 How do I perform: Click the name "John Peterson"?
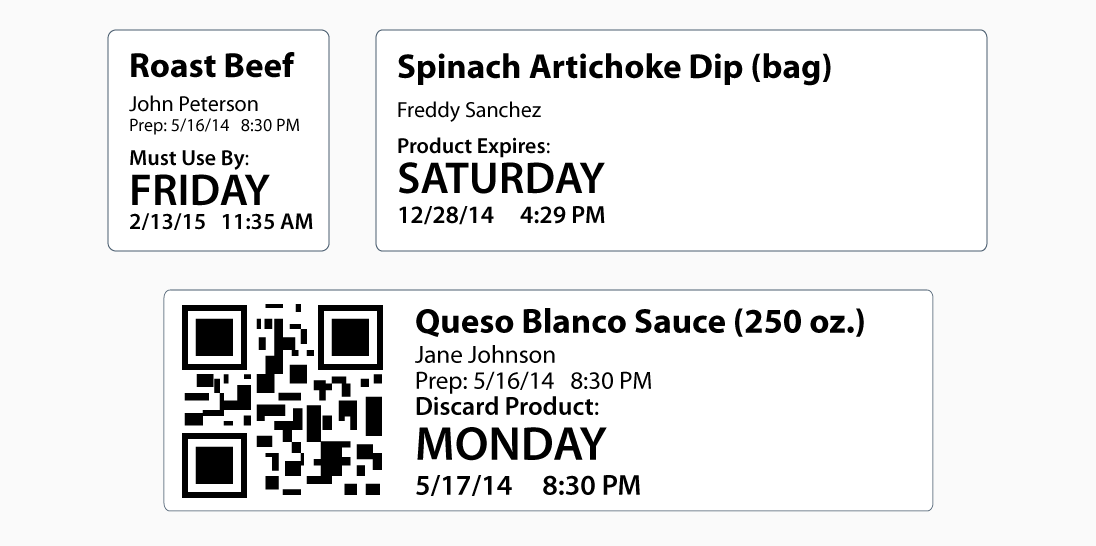coord(194,104)
